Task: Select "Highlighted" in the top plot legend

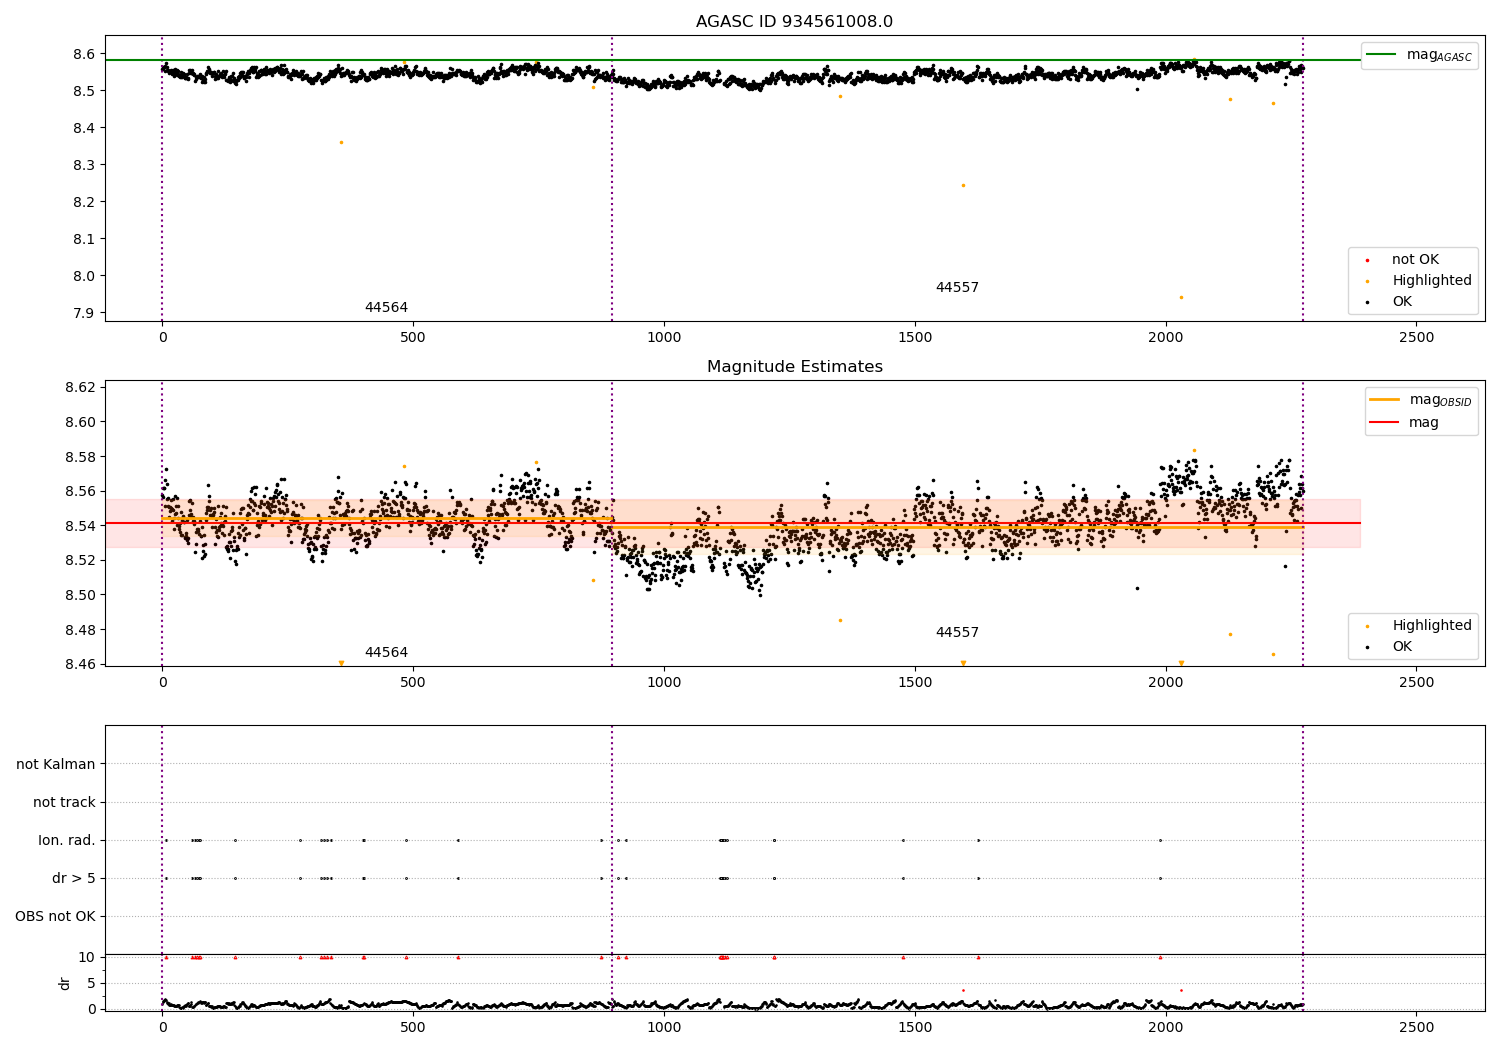Action: [1432, 280]
